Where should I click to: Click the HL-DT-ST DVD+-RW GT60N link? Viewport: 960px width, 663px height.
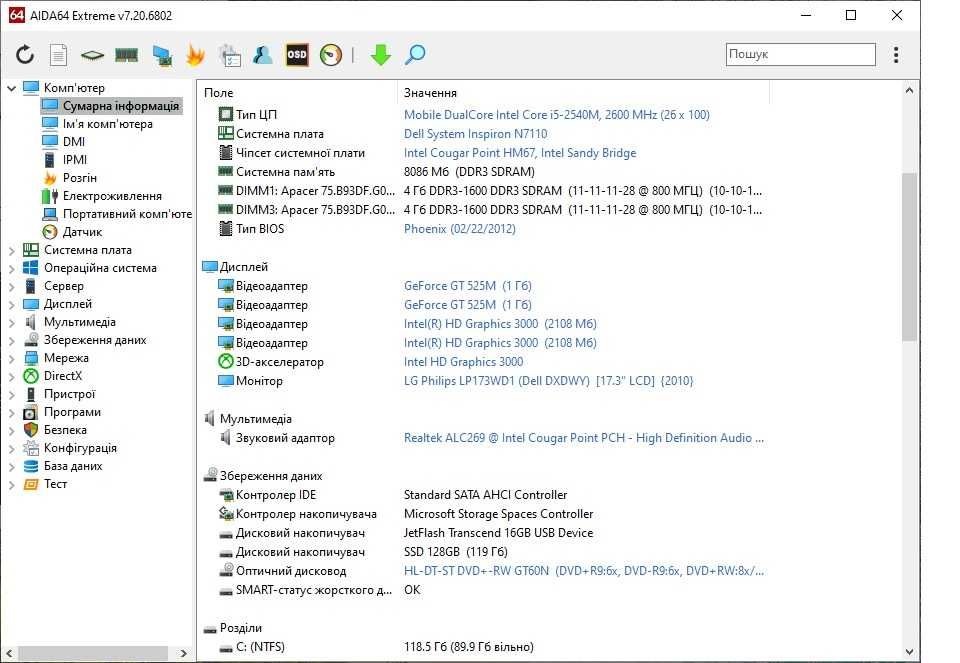pos(583,571)
